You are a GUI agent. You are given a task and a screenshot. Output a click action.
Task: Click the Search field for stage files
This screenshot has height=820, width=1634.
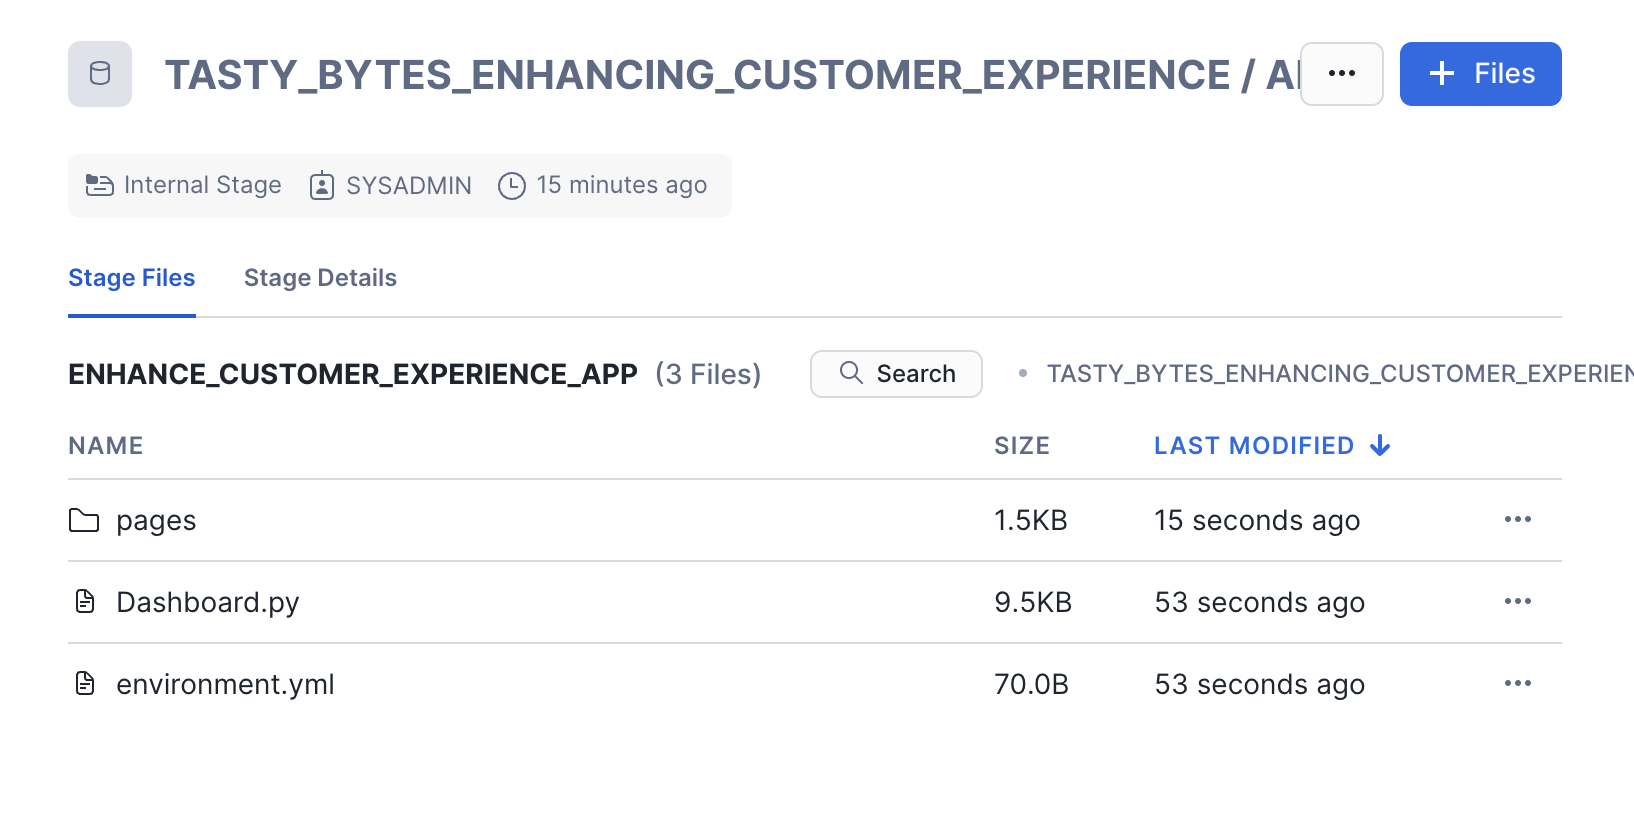click(896, 374)
